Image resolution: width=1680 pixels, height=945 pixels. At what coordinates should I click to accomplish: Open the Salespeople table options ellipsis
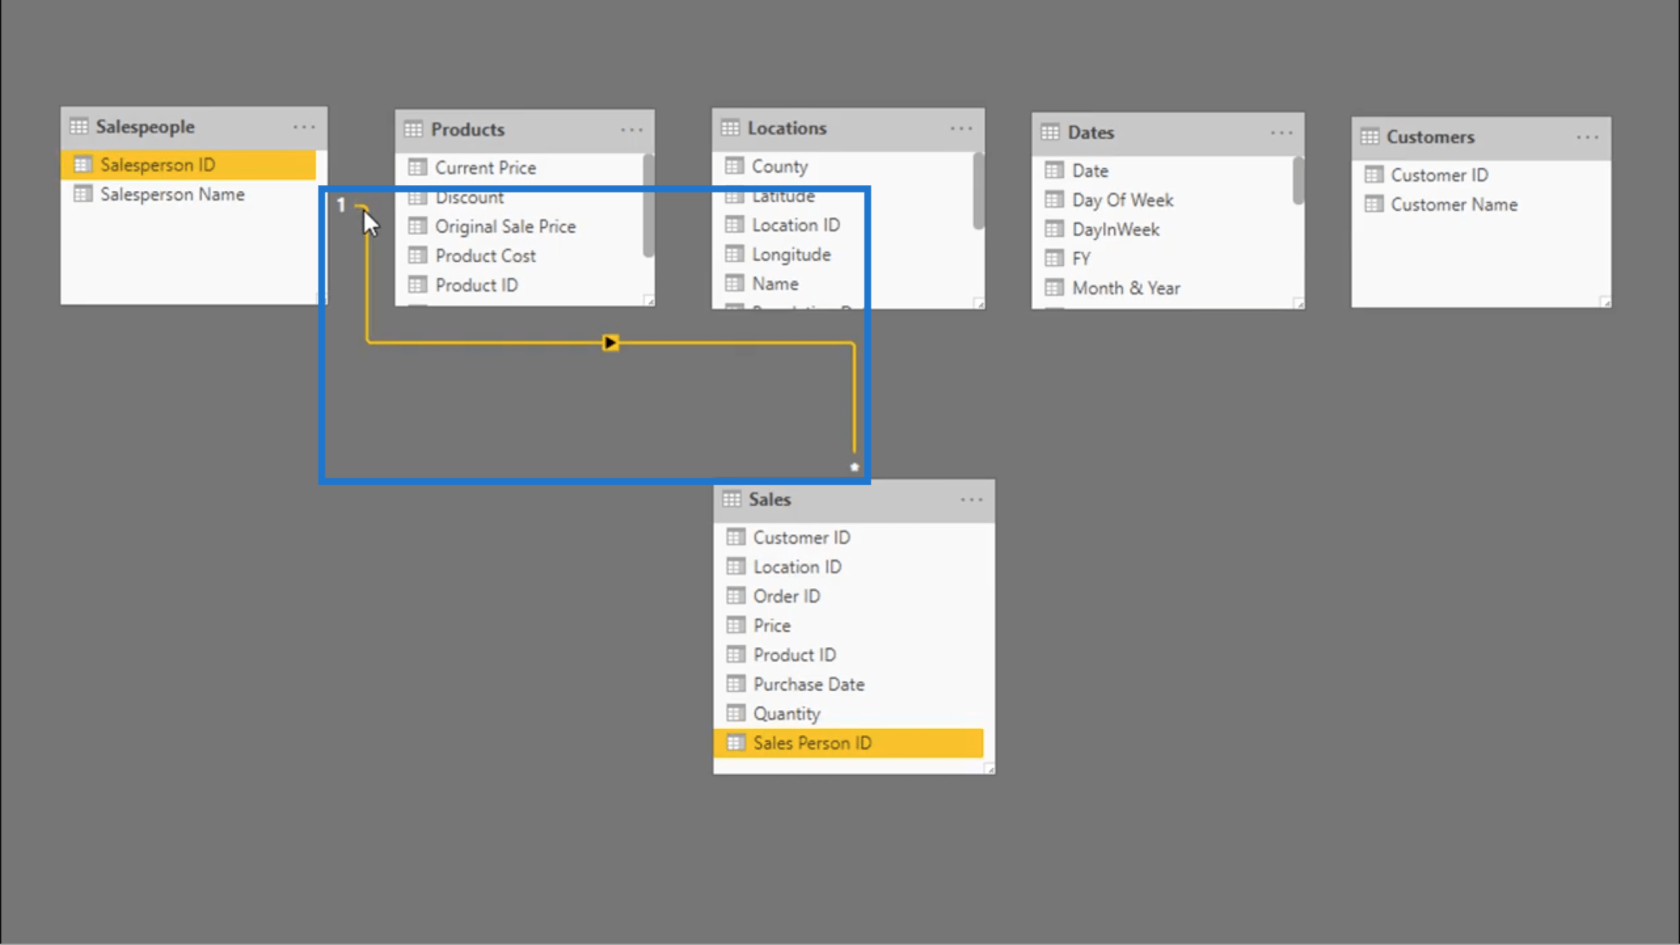pos(304,127)
